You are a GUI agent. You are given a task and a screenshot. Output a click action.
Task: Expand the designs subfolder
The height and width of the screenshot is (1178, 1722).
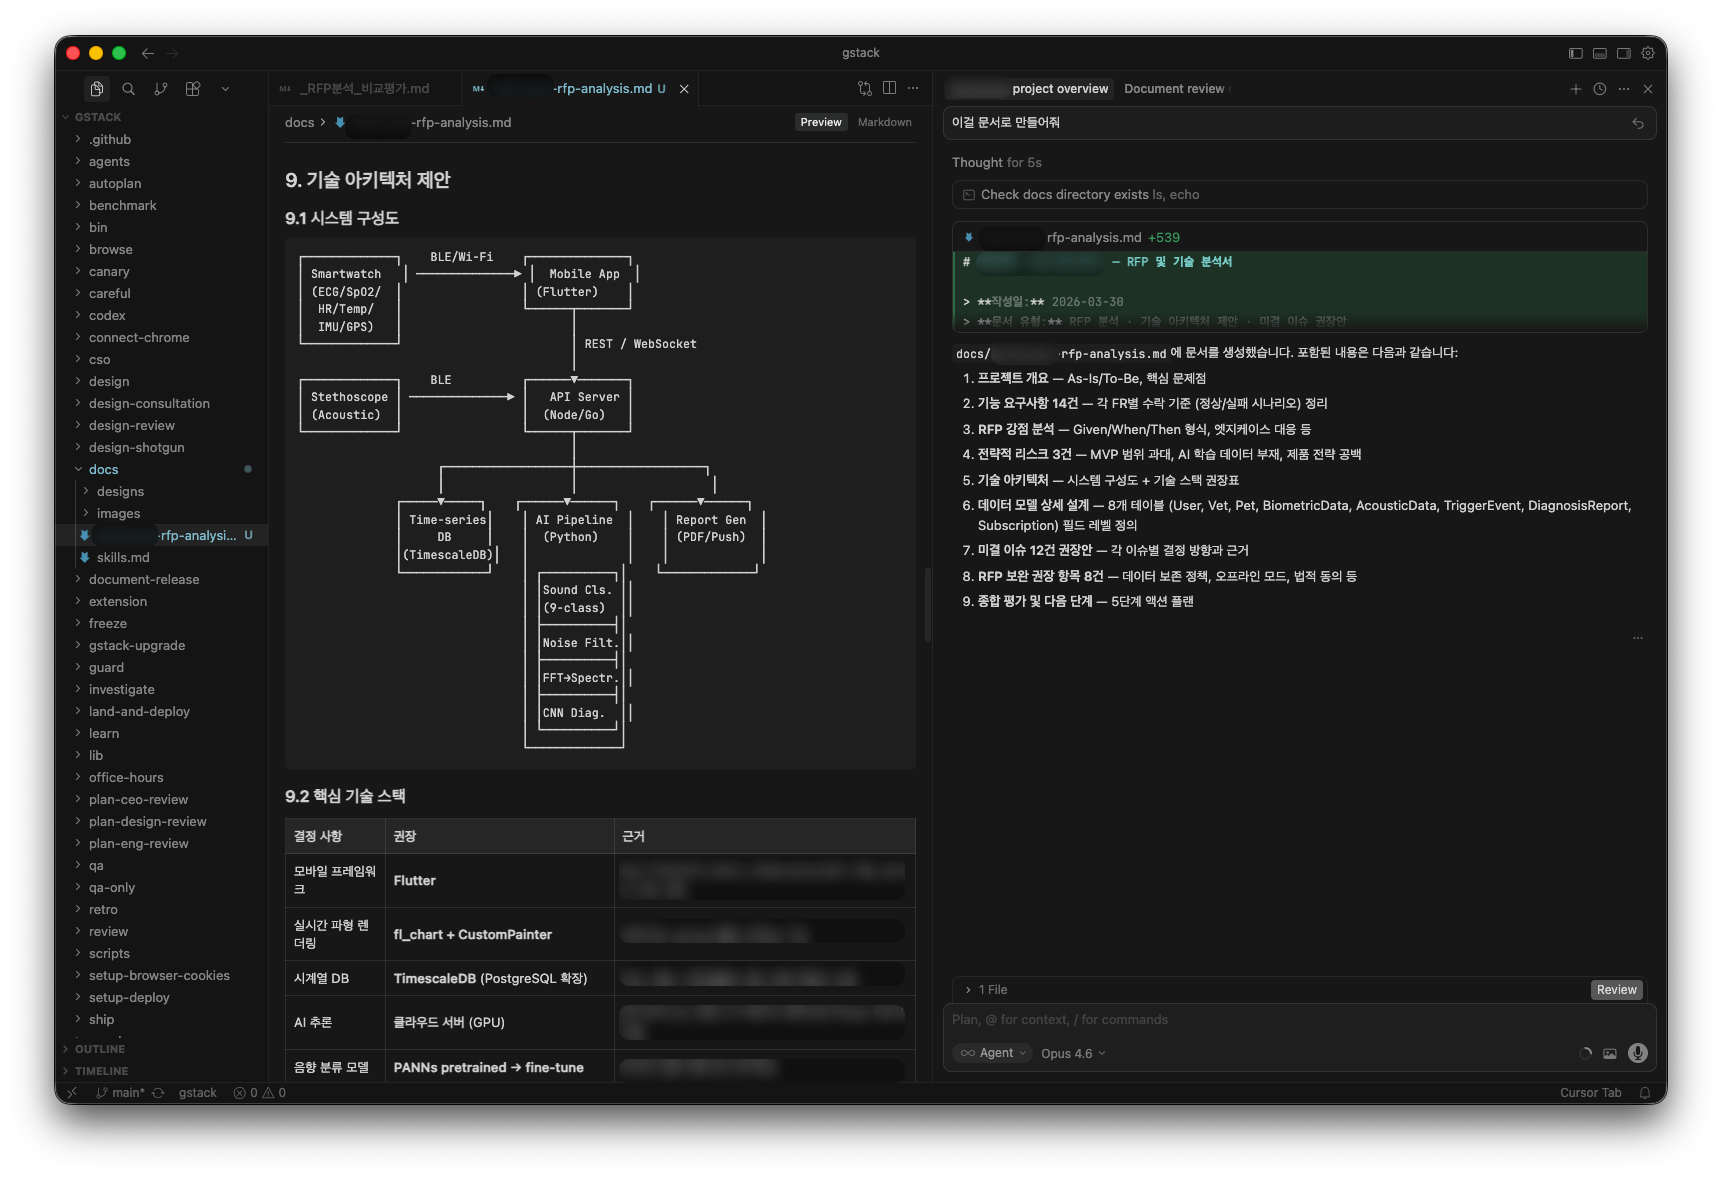pos(161,492)
